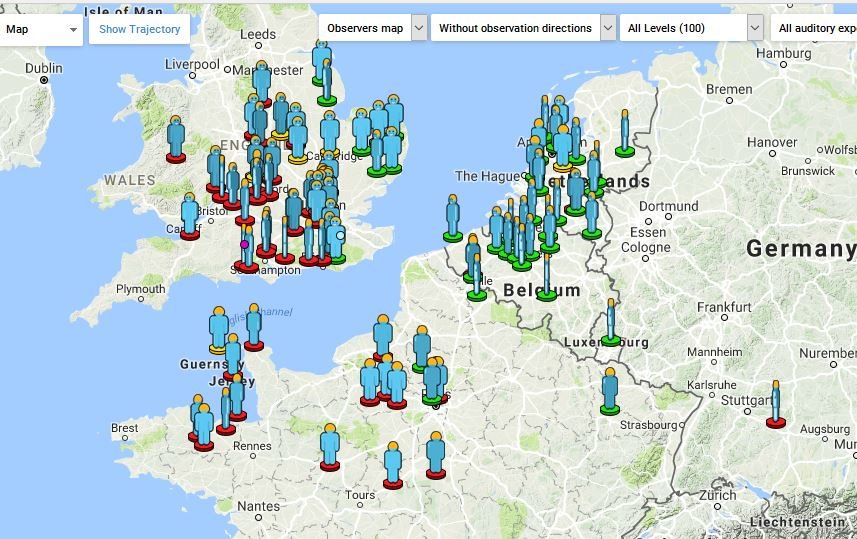This screenshot has width=857, height=539.
Task: Click the Hamburg city label
Action: [784, 53]
